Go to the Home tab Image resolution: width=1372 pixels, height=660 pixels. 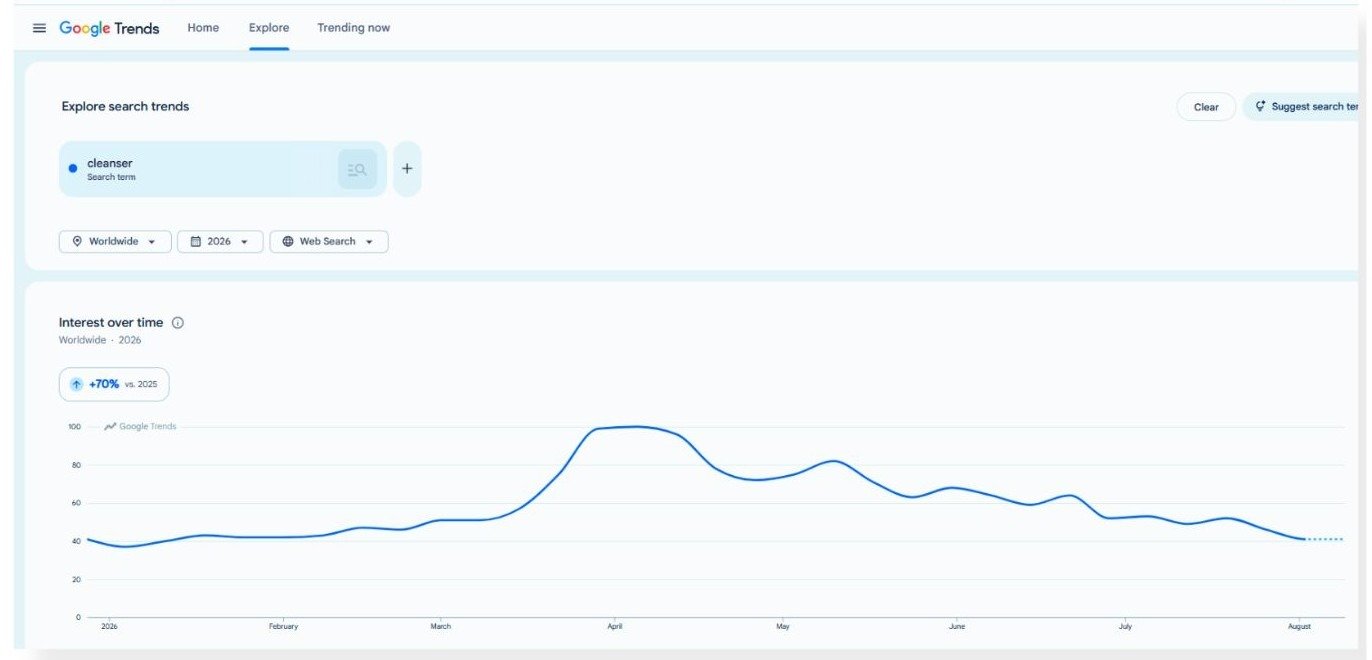pos(203,28)
